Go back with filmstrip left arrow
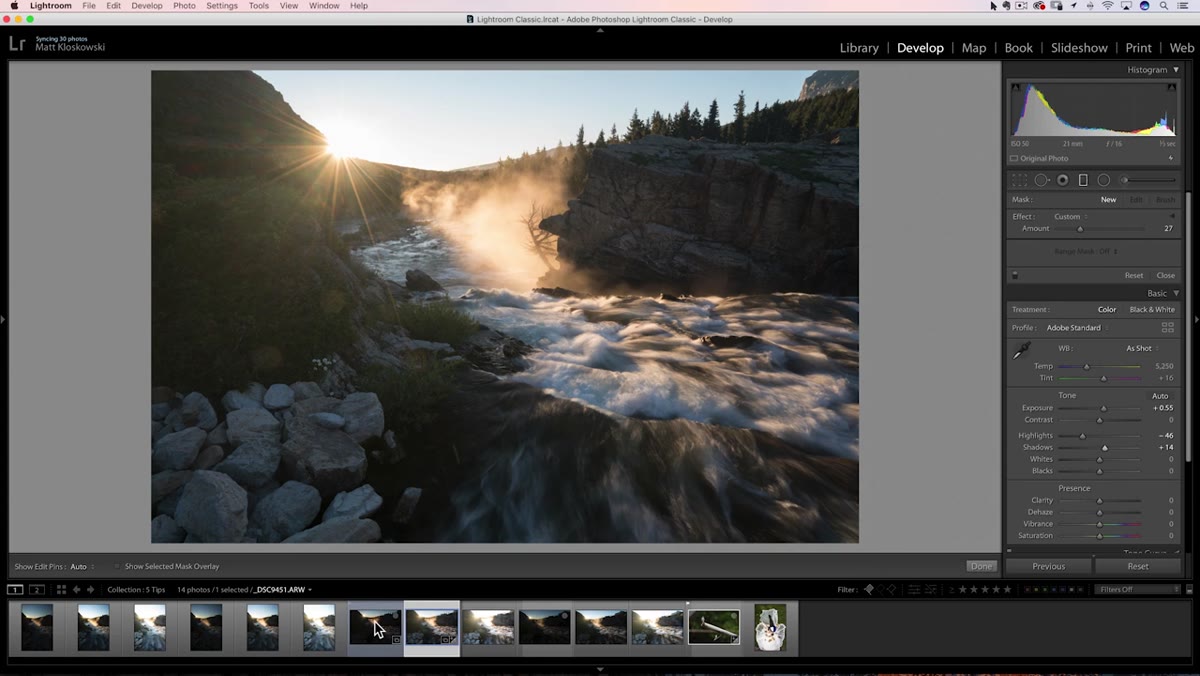Viewport: 1200px width, 676px height. (x=76, y=590)
